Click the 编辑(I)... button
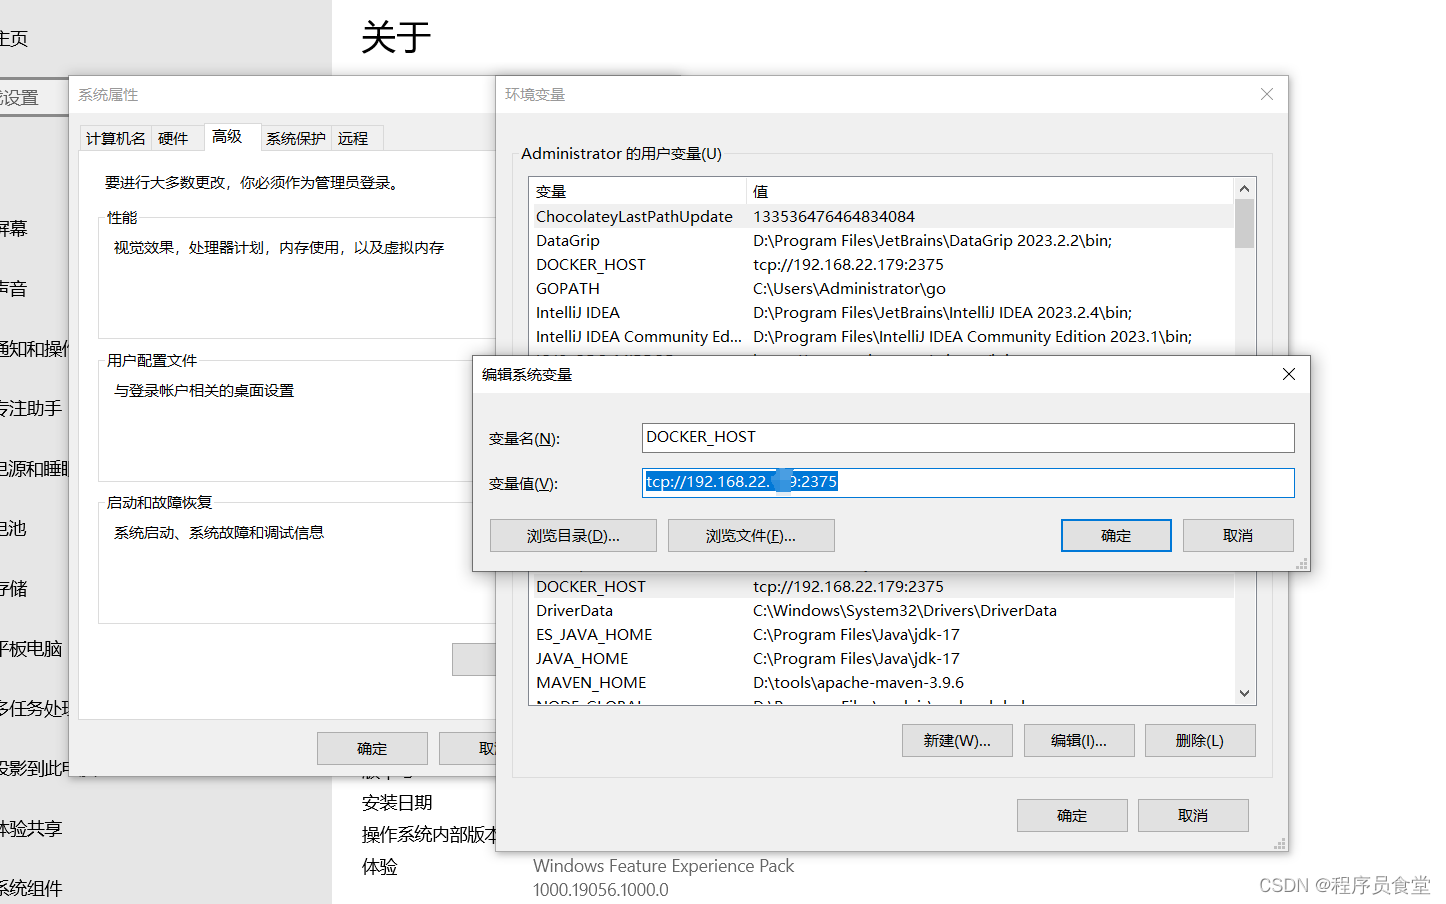Screen dimensions: 1446x904 pos(1078,740)
